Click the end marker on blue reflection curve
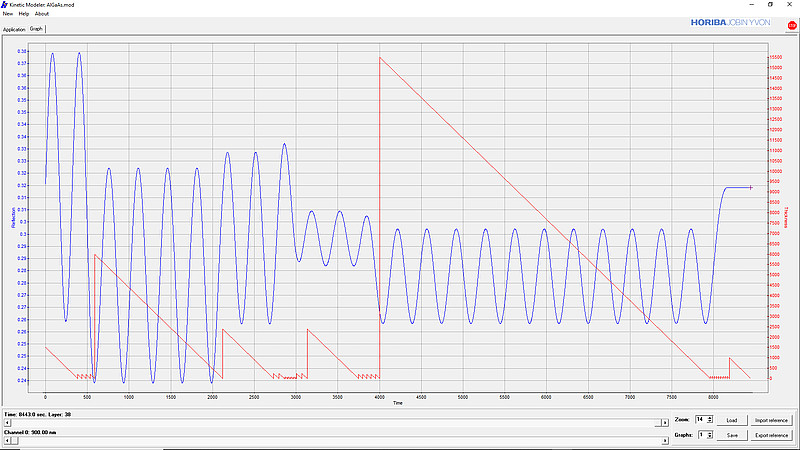 click(x=751, y=187)
